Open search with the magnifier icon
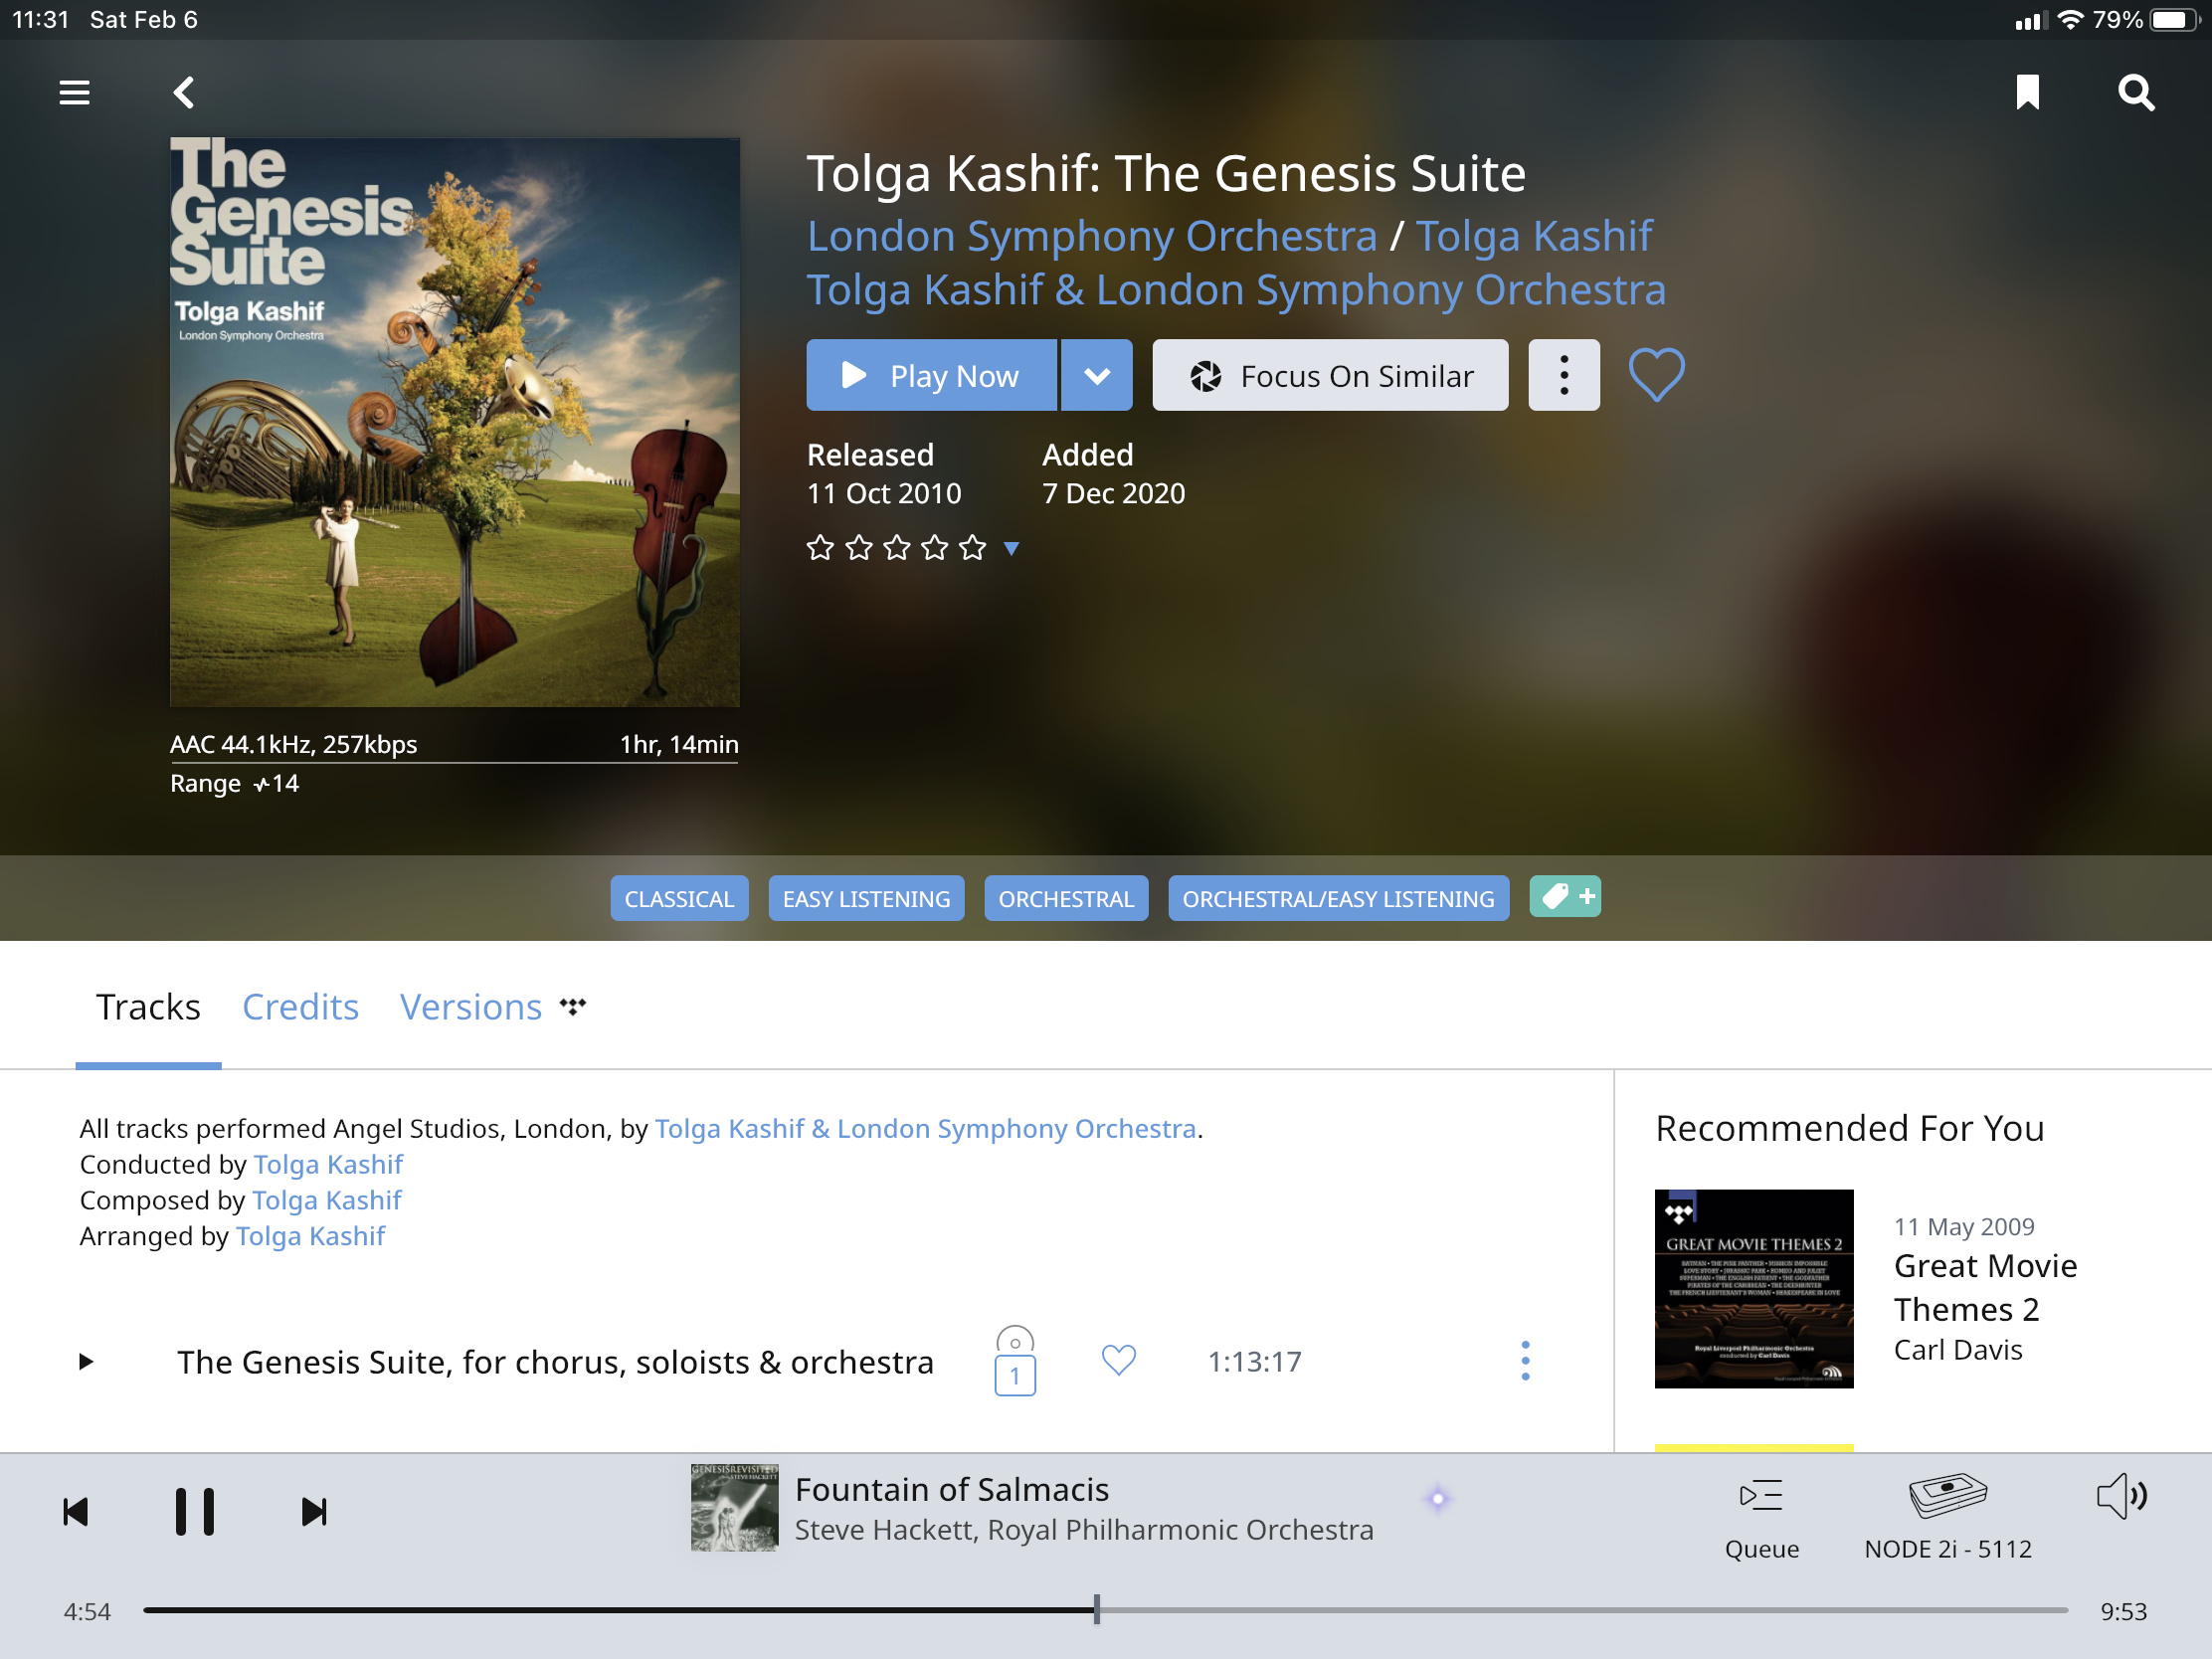The height and width of the screenshot is (1659, 2212). (x=2135, y=93)
